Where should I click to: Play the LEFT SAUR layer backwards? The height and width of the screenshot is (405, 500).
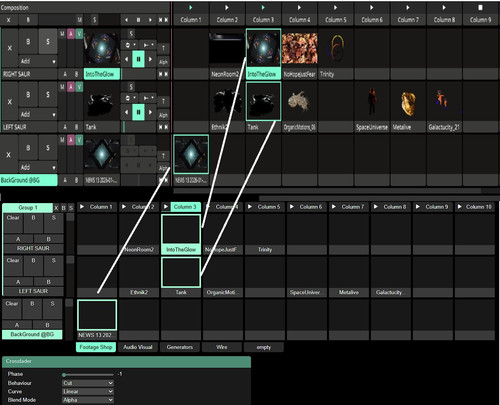(126, 112)
